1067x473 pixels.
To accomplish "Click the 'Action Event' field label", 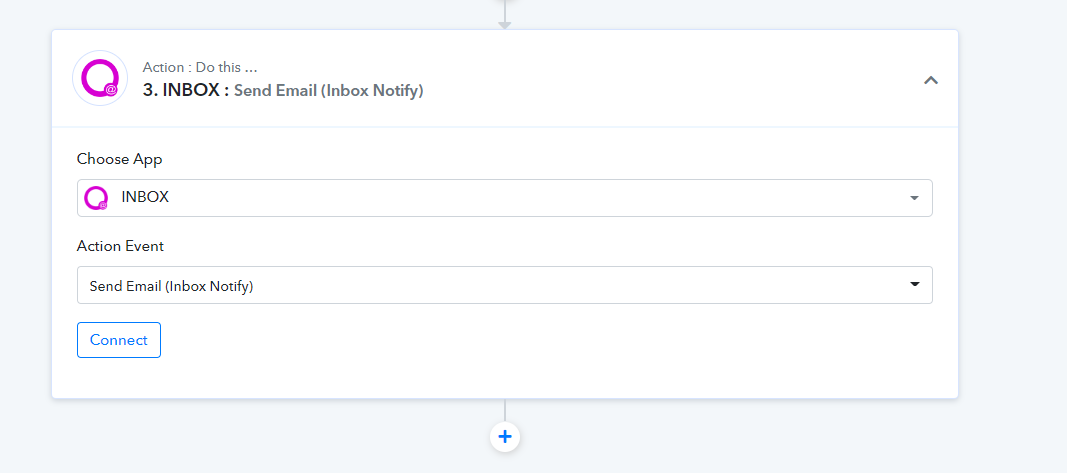I will (120, 246).
